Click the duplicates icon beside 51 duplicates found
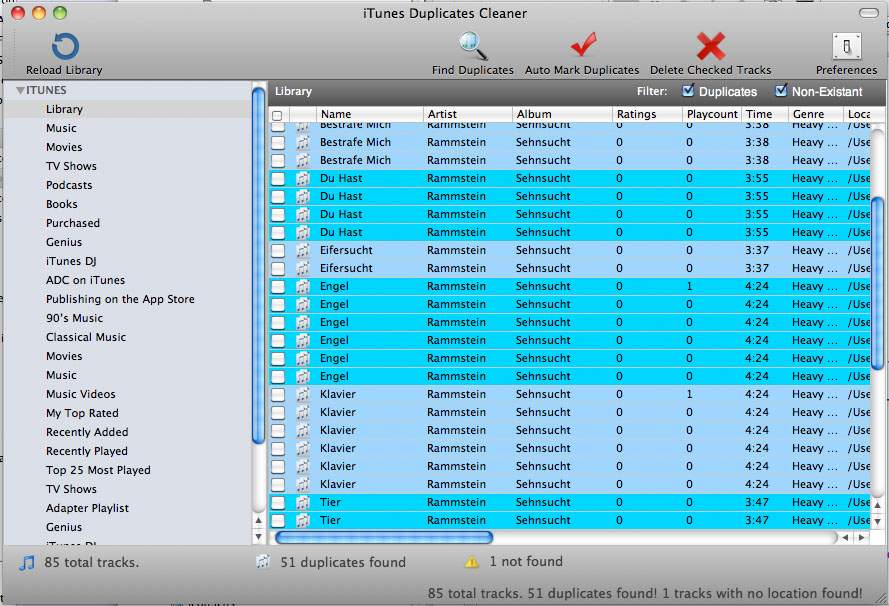The width and height of the screenshot is (889, 606). 263,561
